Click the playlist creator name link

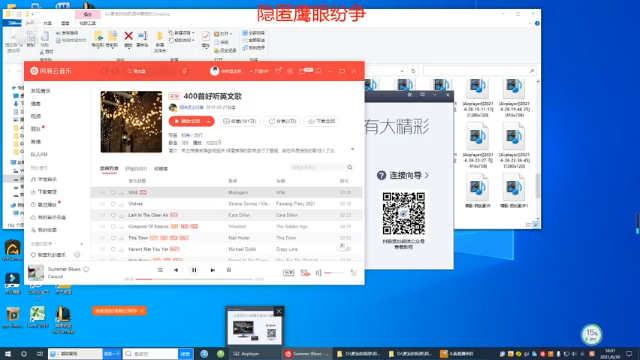click(x=191, y=107)
